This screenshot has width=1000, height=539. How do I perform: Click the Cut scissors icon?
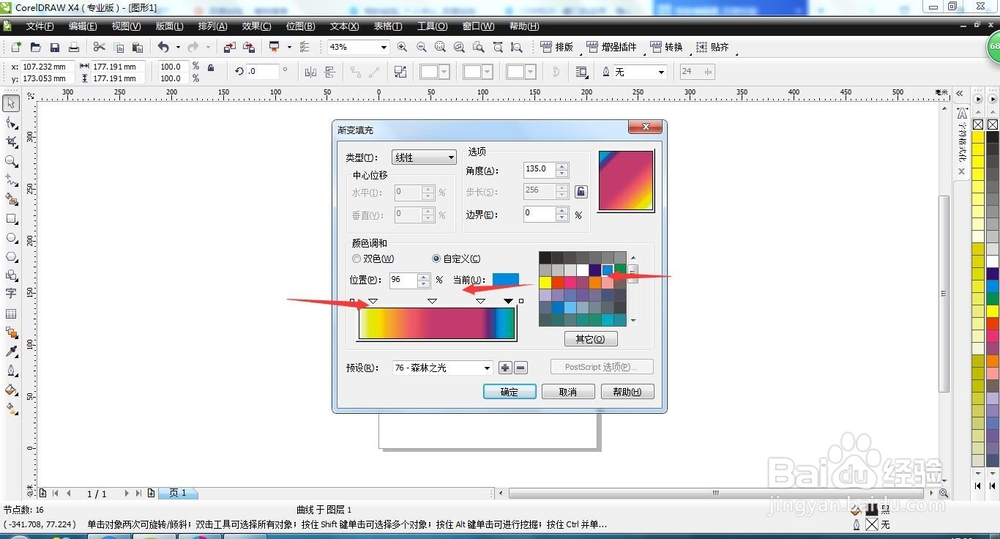tap(99, 47)
